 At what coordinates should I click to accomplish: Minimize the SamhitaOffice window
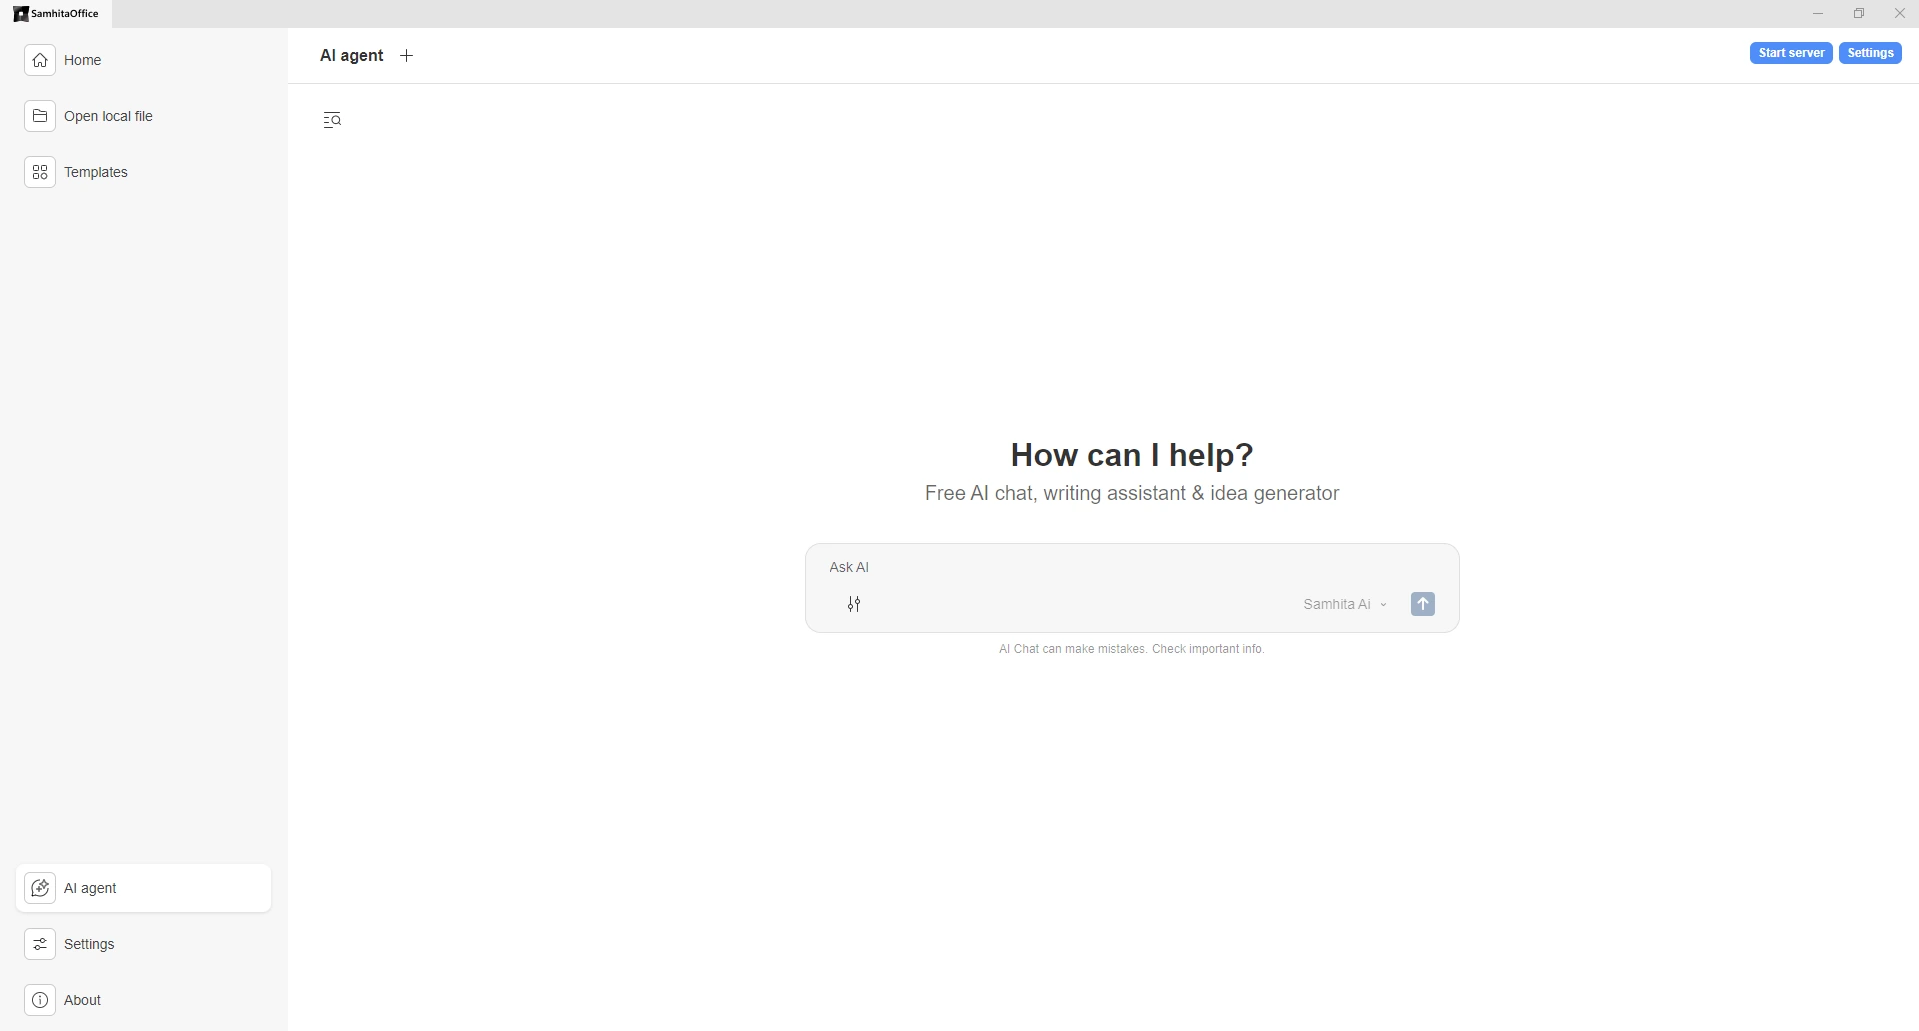click(x=1818, y=14)
